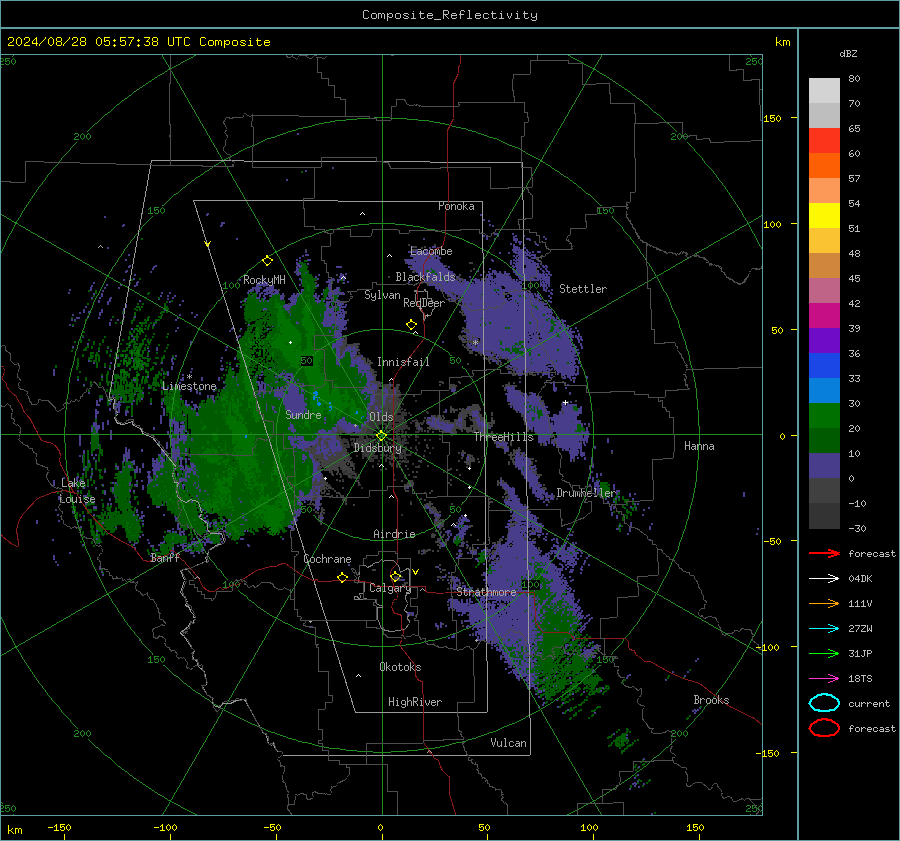The height and width of the screenshot is (841, 900).
Task: Click the 45 dBZ scale value
Action: [854, 278]
